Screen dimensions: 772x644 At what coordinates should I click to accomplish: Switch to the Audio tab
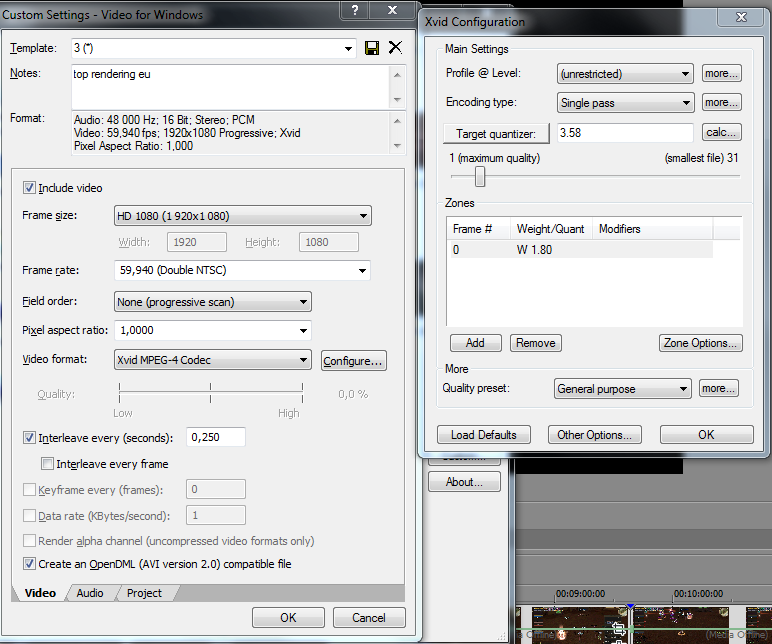coord(90,593)
